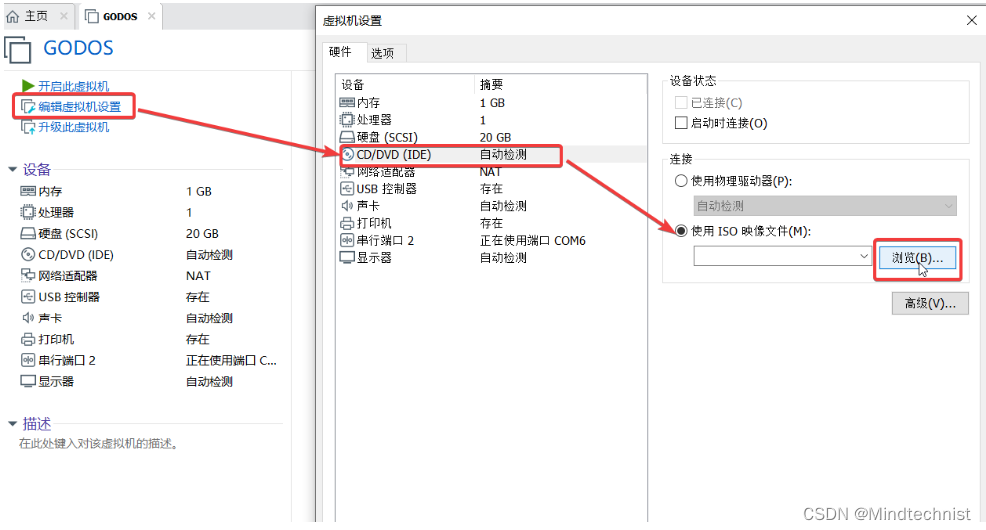Screen dimensions: 986x530
Task: Click the 打印机 icon in the settings dialog
Action: (347, 223)
